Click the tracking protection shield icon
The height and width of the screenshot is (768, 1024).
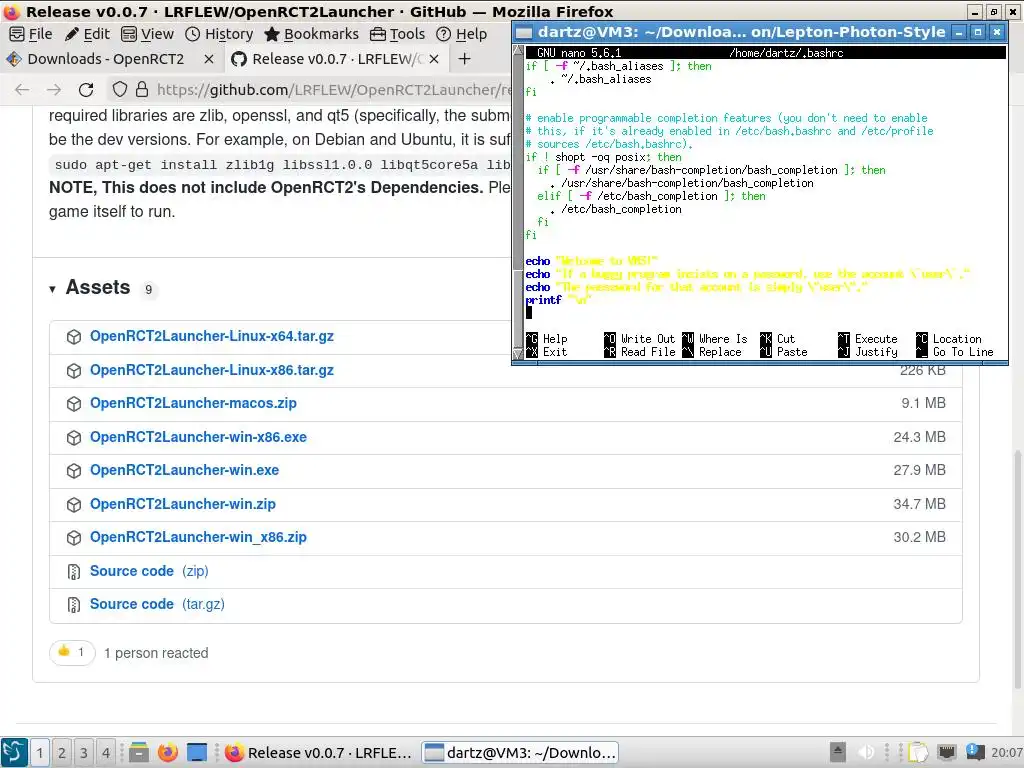[x=120, y=89]
